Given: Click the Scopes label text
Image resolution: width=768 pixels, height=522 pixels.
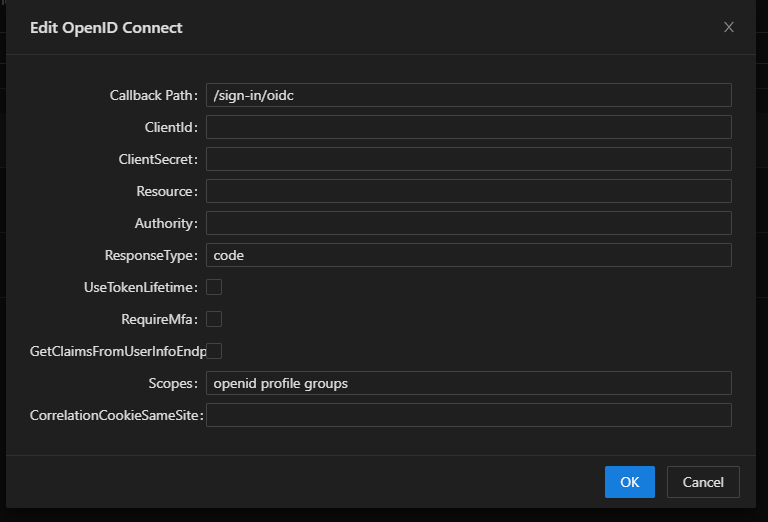Looking at the screenshot, I should [173, 384].
